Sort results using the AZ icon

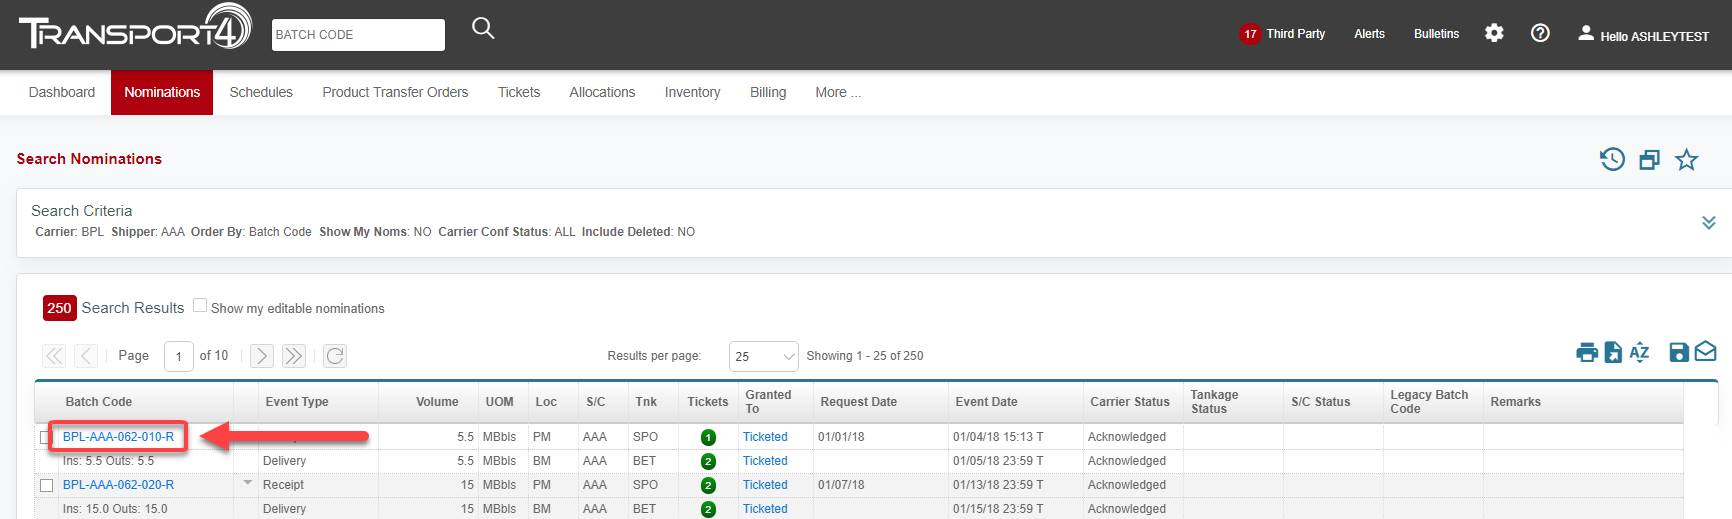[x=1639, y=352]
